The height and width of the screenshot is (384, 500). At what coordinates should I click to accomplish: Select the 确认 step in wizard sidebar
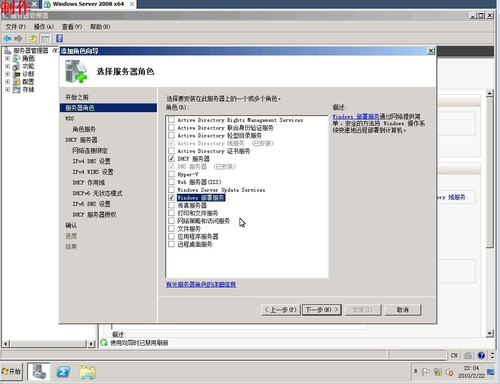(71, 225)
